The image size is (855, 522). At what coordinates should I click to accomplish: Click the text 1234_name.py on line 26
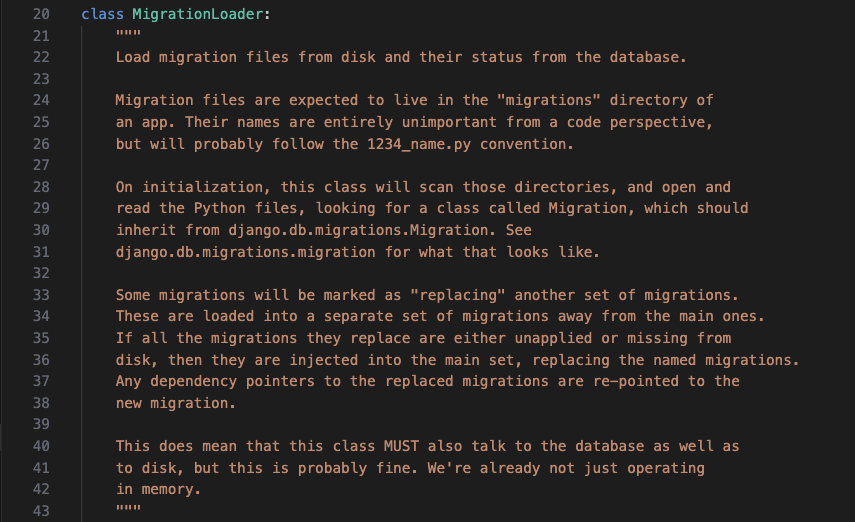[x=419, y=145]
